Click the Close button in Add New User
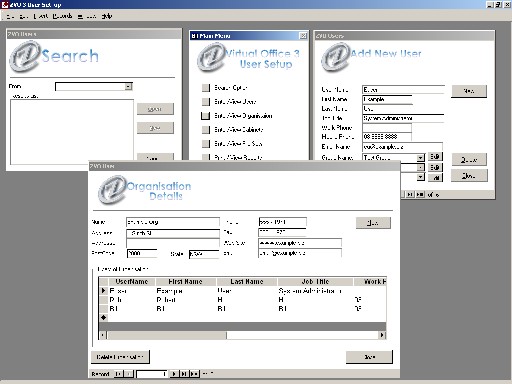 [x=469, y=176]
